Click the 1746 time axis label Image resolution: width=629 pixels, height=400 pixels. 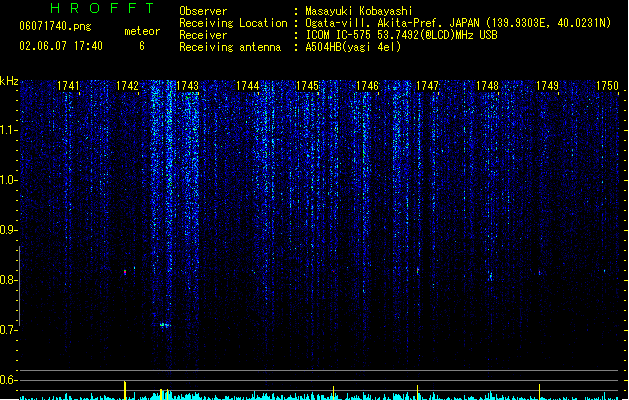point(367,86)
